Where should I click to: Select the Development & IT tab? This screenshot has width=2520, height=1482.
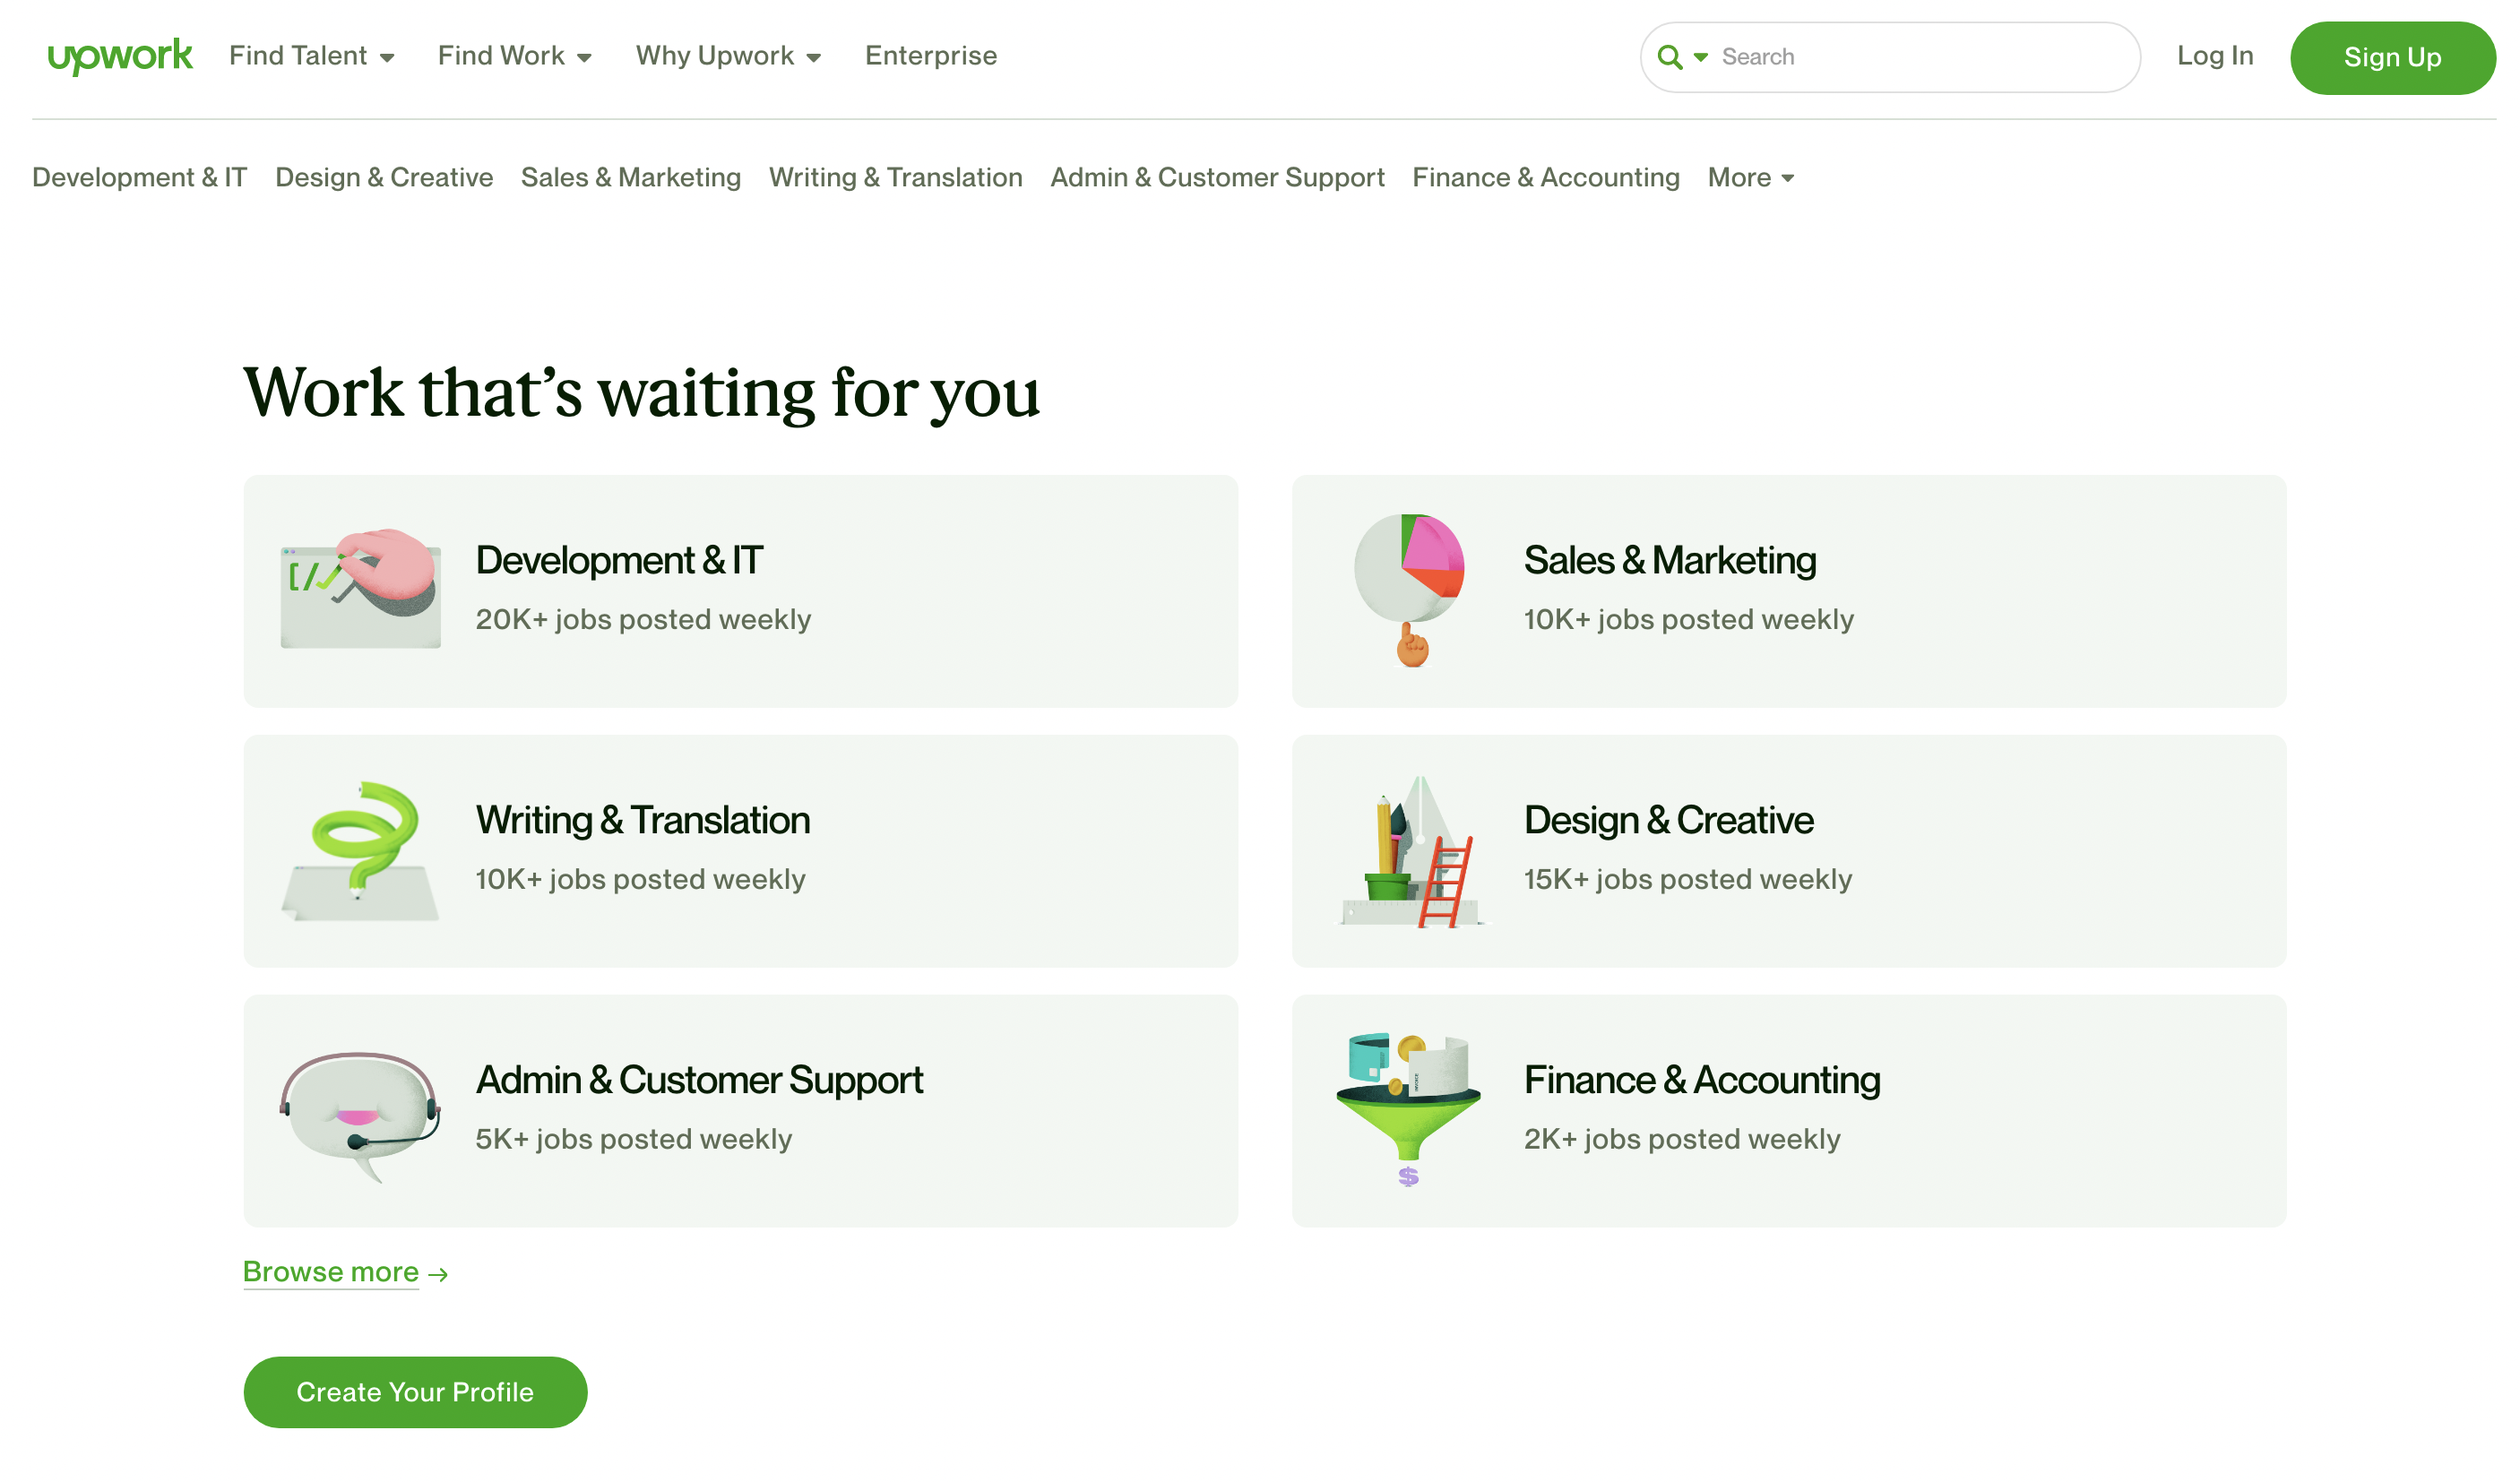click(140, 177)
